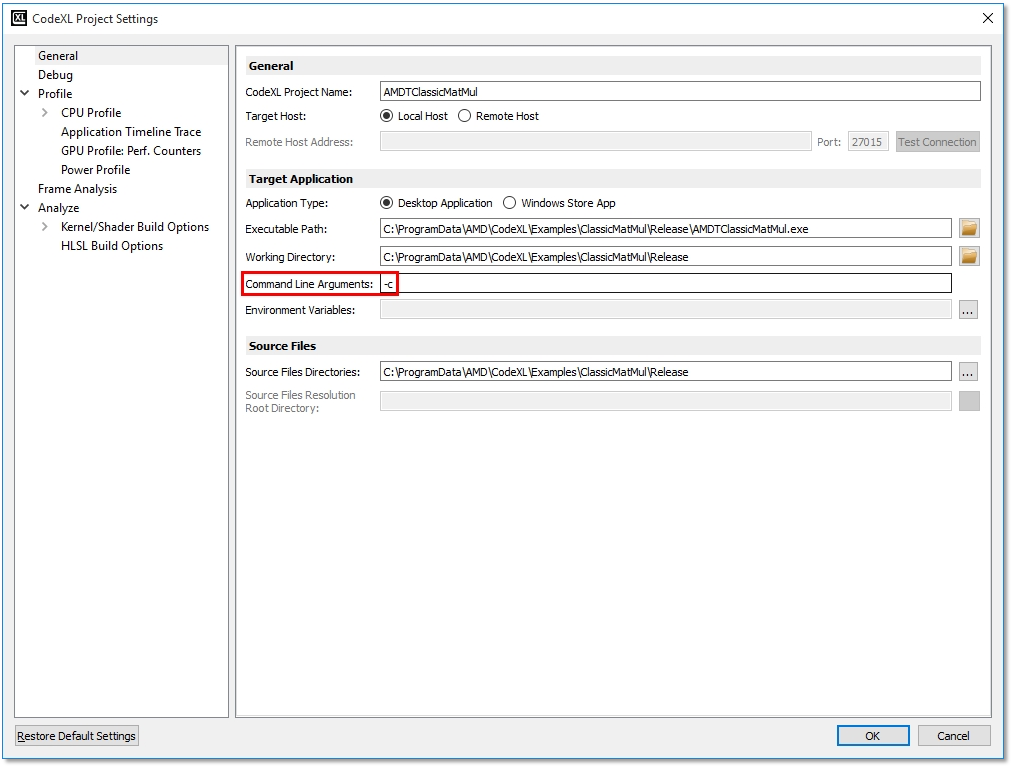This screenshot has height=768, width=1013.
Task: Click the Working Directory field
Action: [x=665, y=257]
